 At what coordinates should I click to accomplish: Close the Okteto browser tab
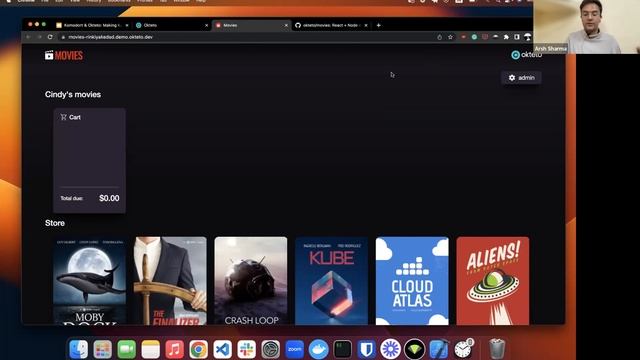coord(206,25)
